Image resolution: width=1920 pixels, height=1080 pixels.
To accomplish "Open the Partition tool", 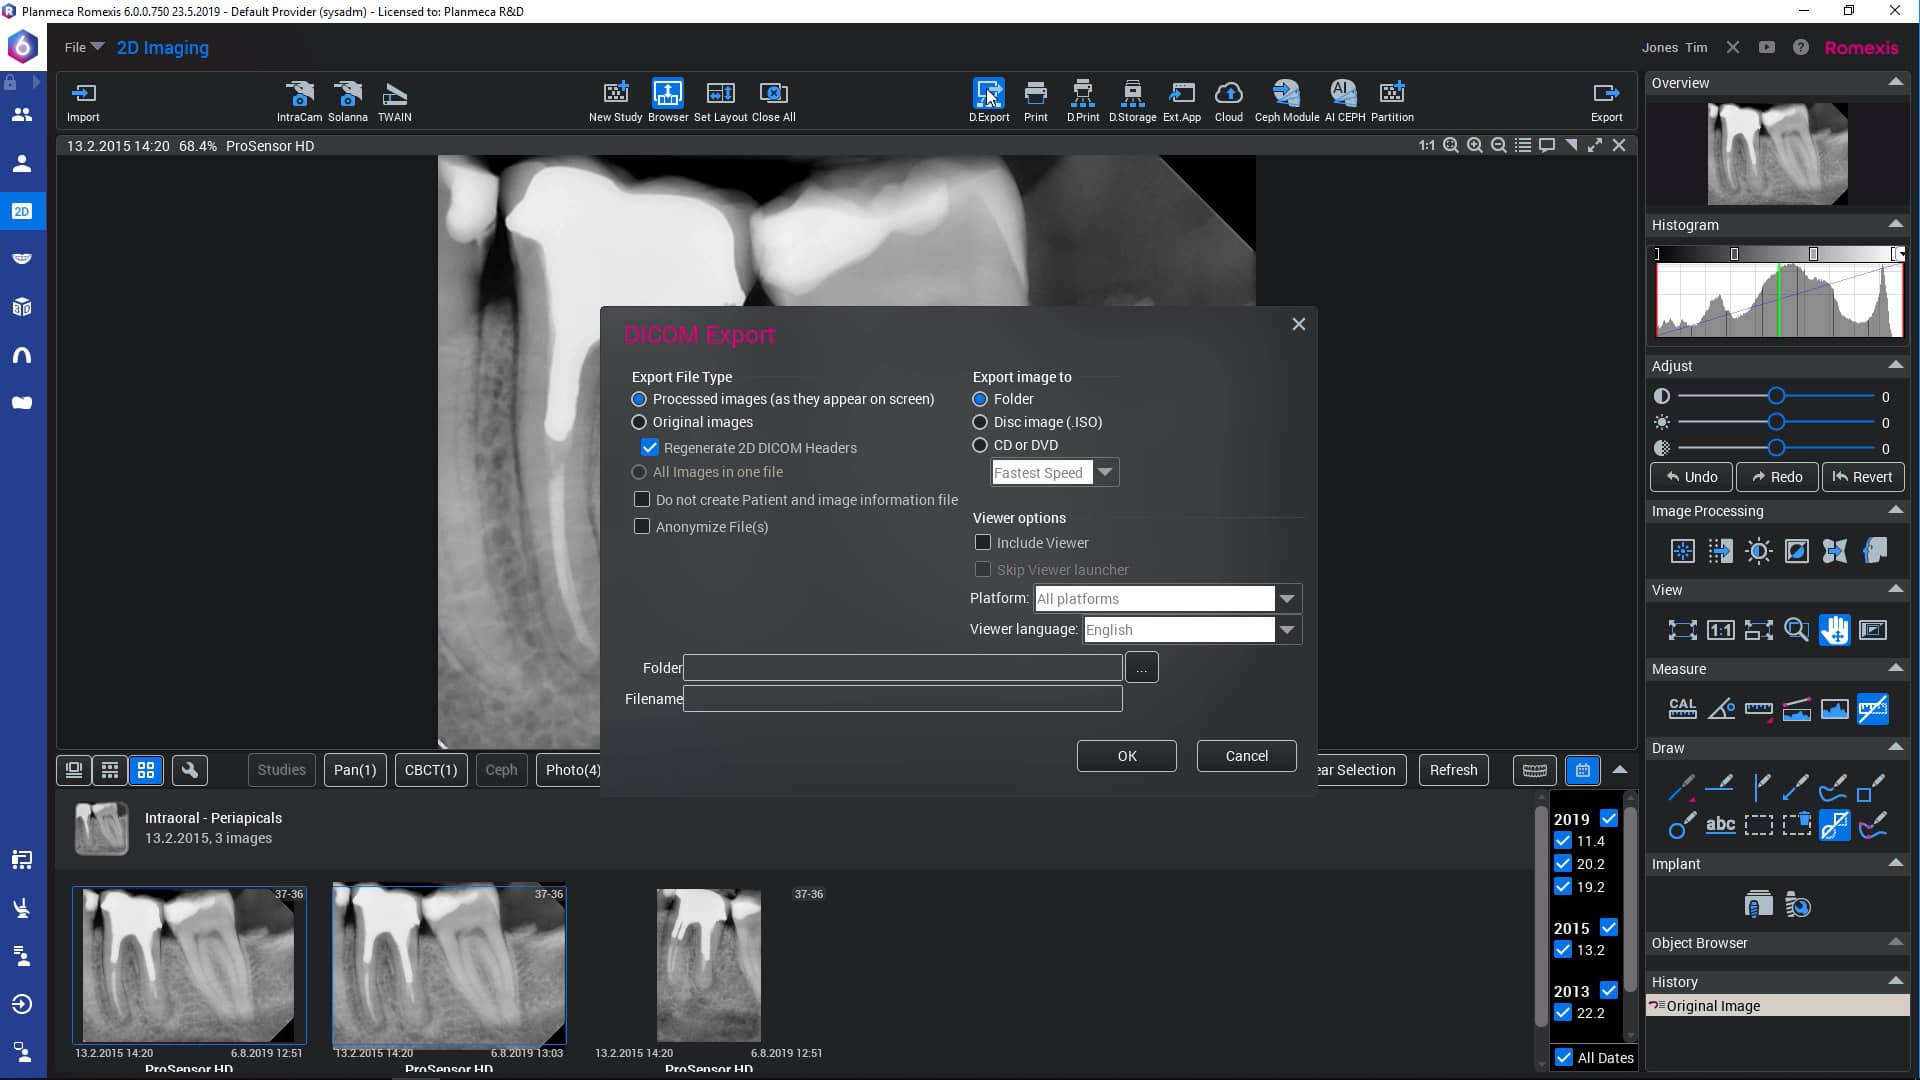I will point(1392,95).
